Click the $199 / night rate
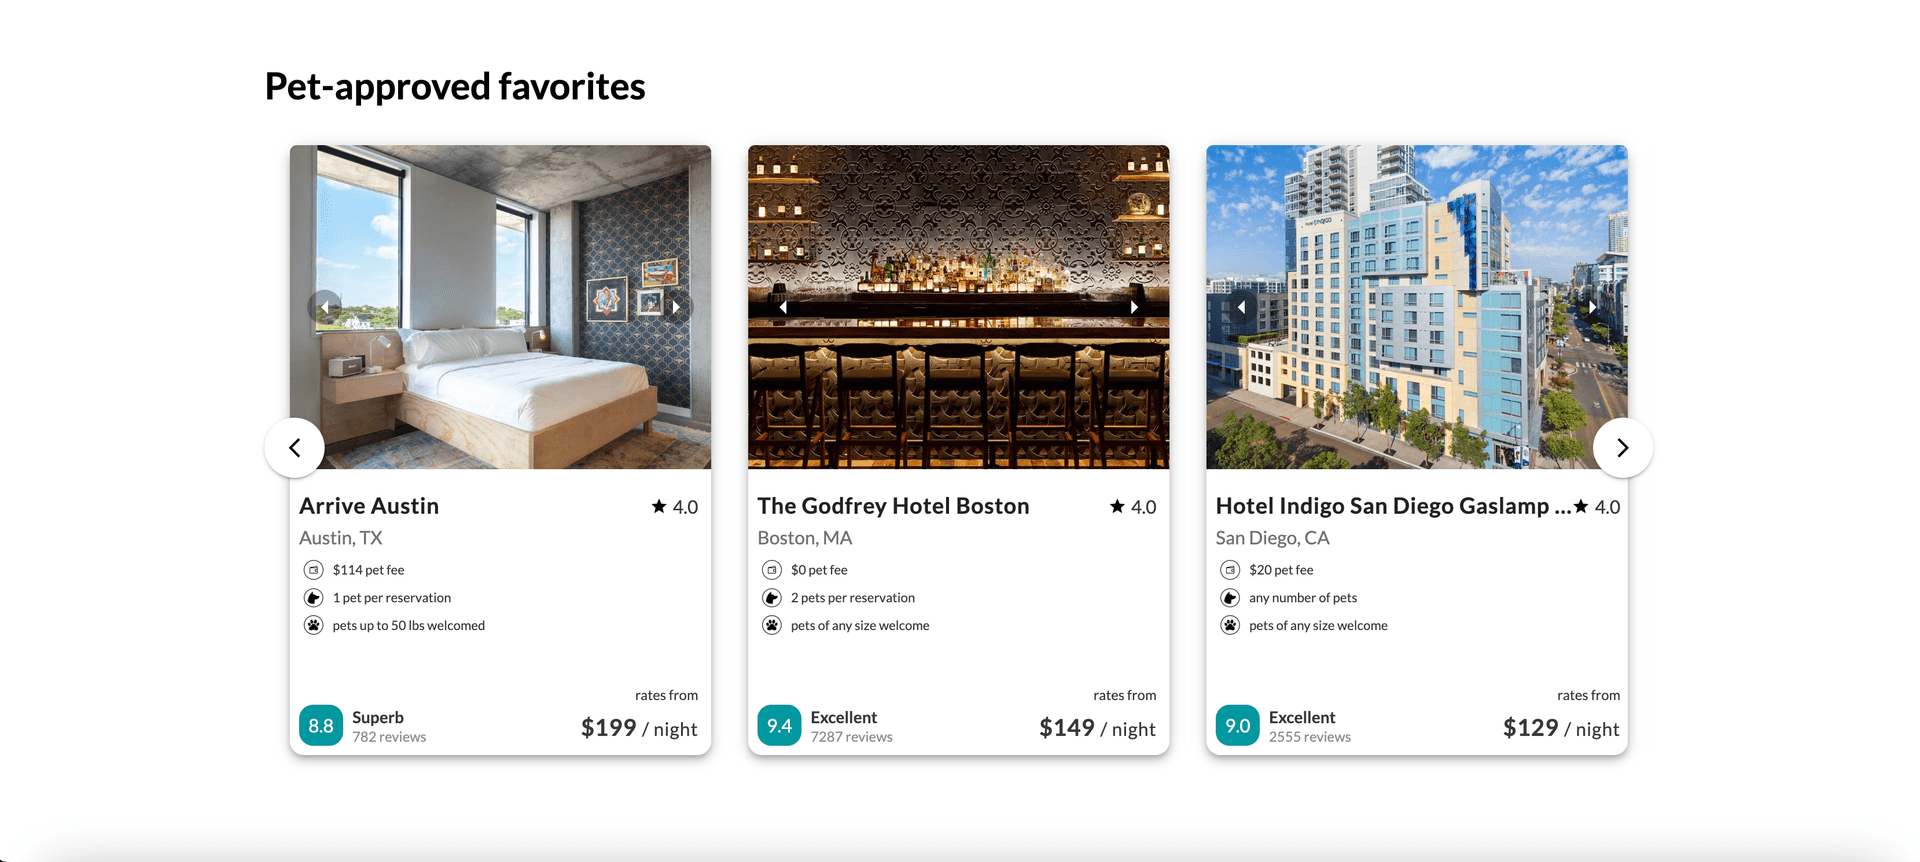This screenshot has width=1920, height=862. tap(639, 728)
